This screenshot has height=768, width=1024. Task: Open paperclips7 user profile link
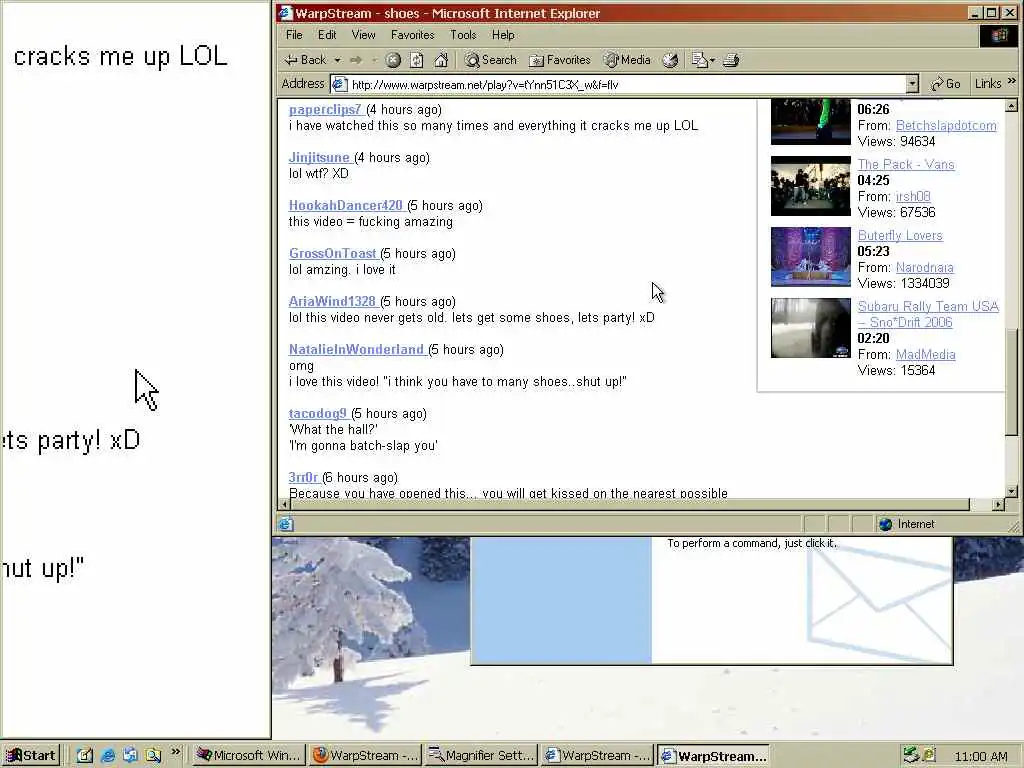tap(325, 110)
